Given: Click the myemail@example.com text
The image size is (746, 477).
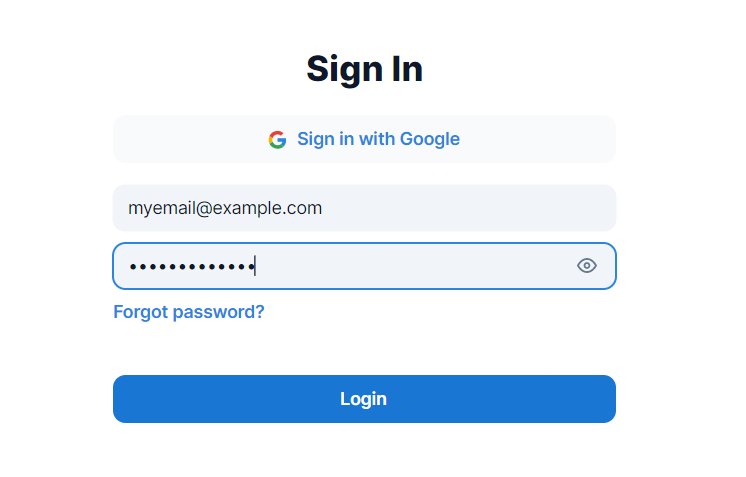Looking at the screenshot, I should (x=225, y=208).
